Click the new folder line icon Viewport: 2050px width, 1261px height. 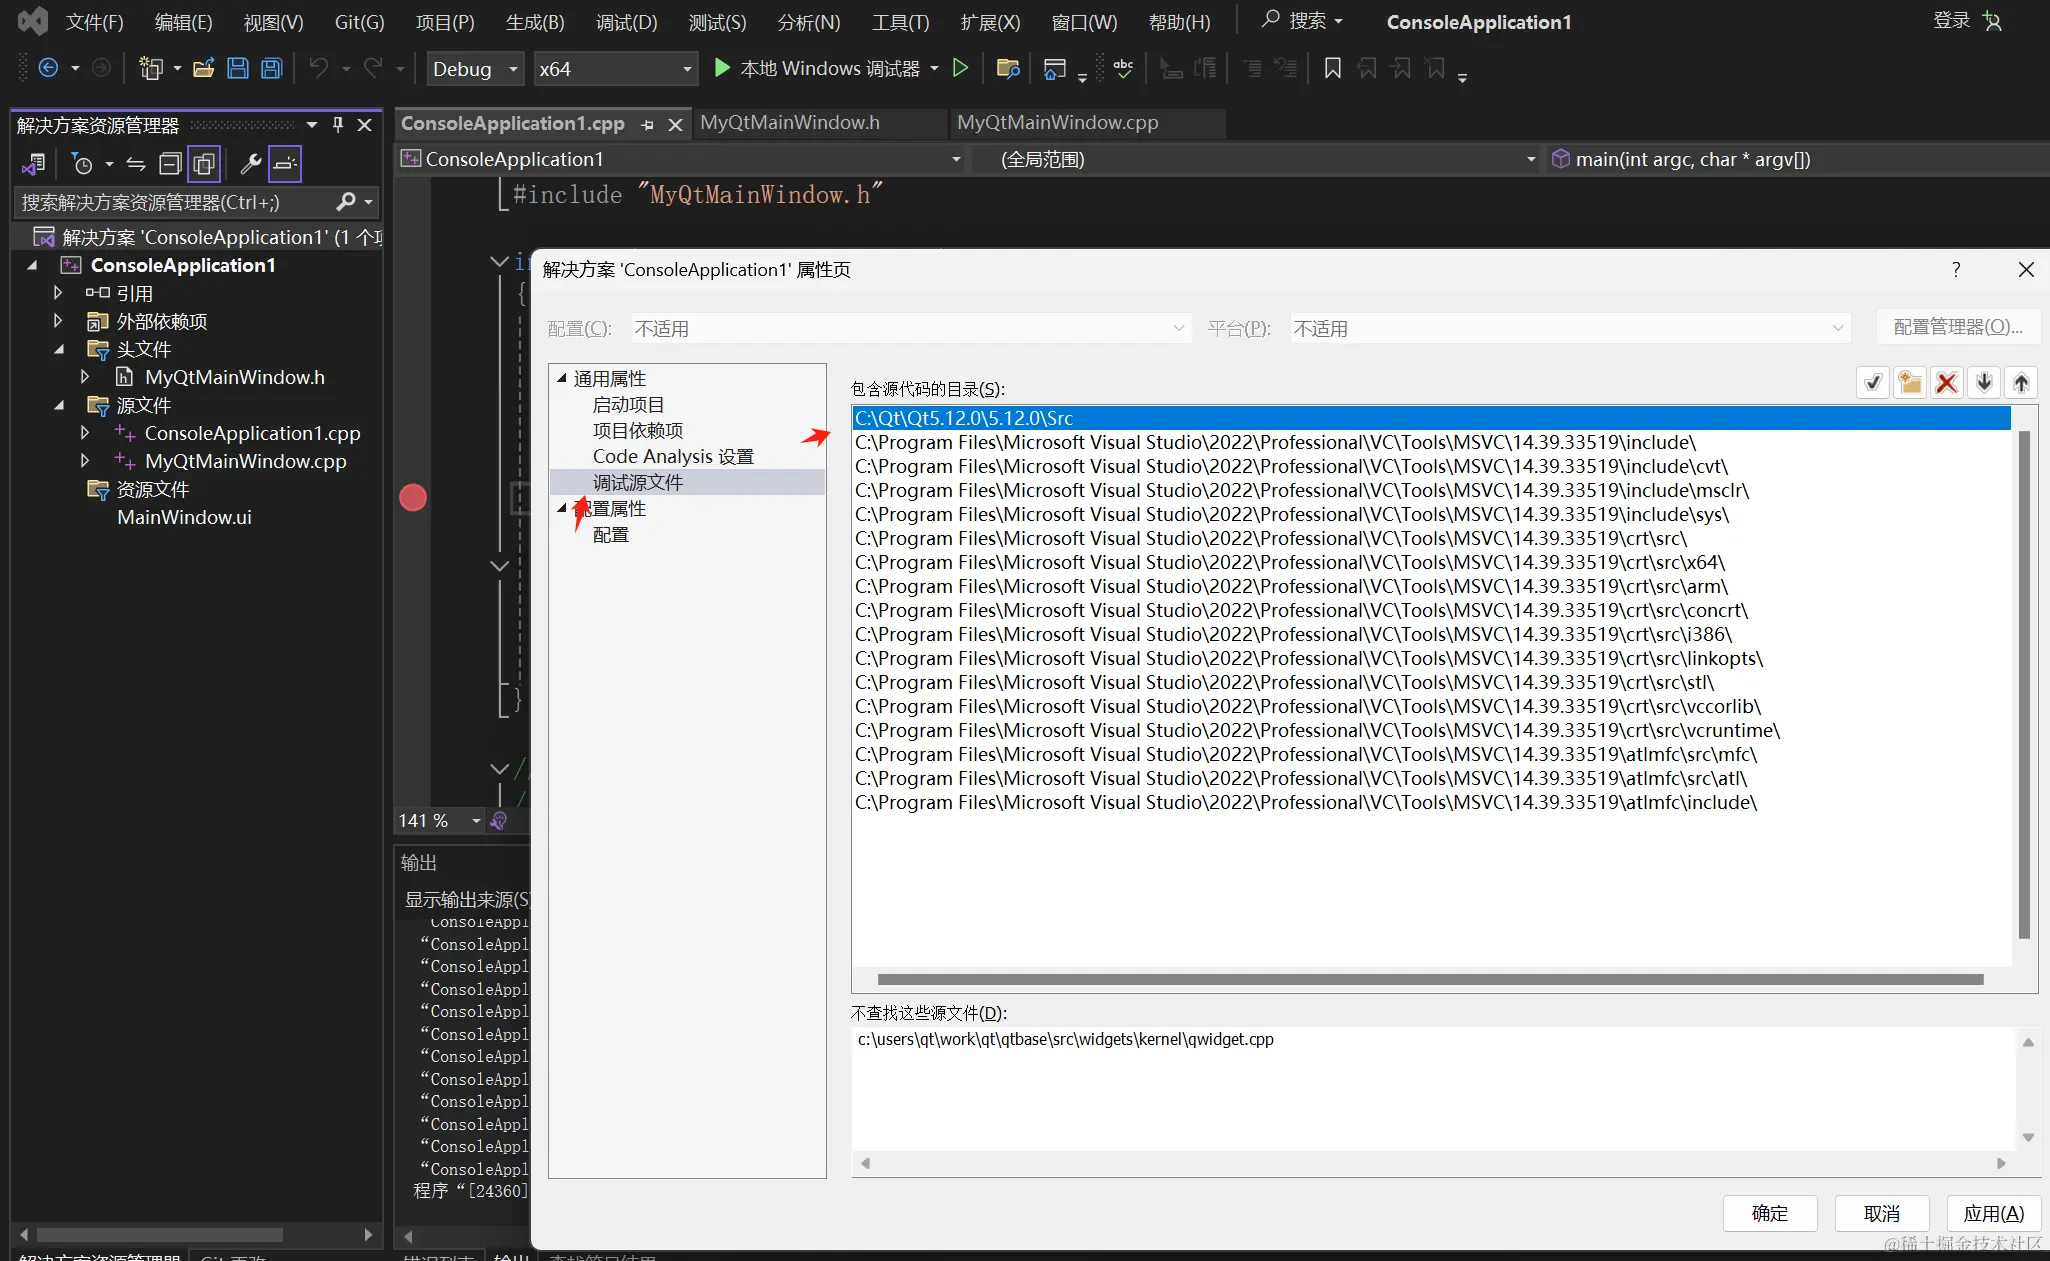1910,382
